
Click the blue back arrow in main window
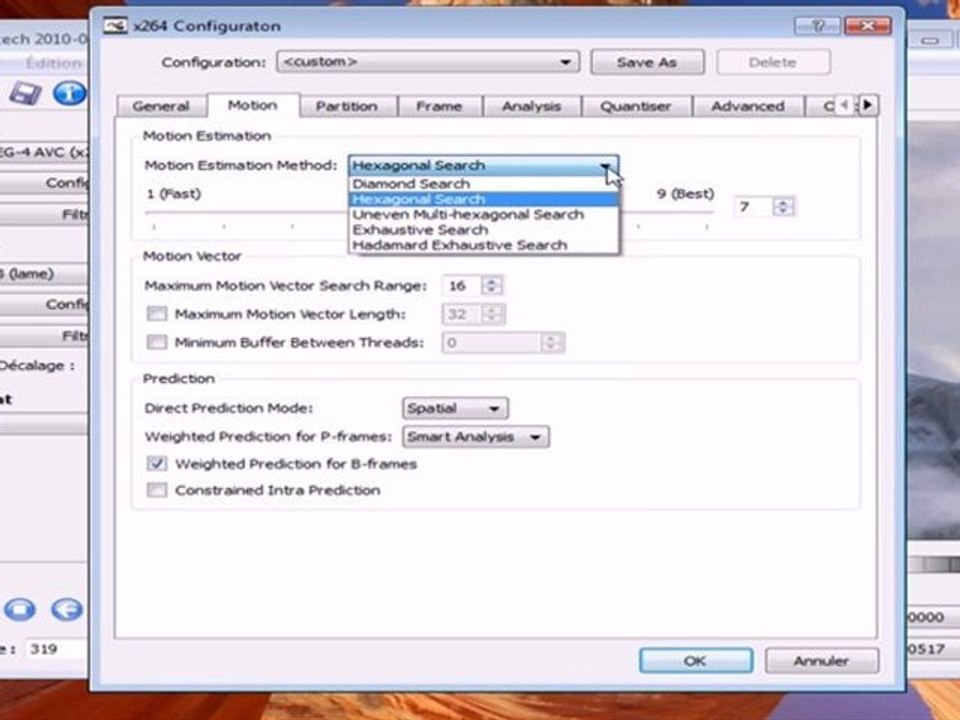67,609
